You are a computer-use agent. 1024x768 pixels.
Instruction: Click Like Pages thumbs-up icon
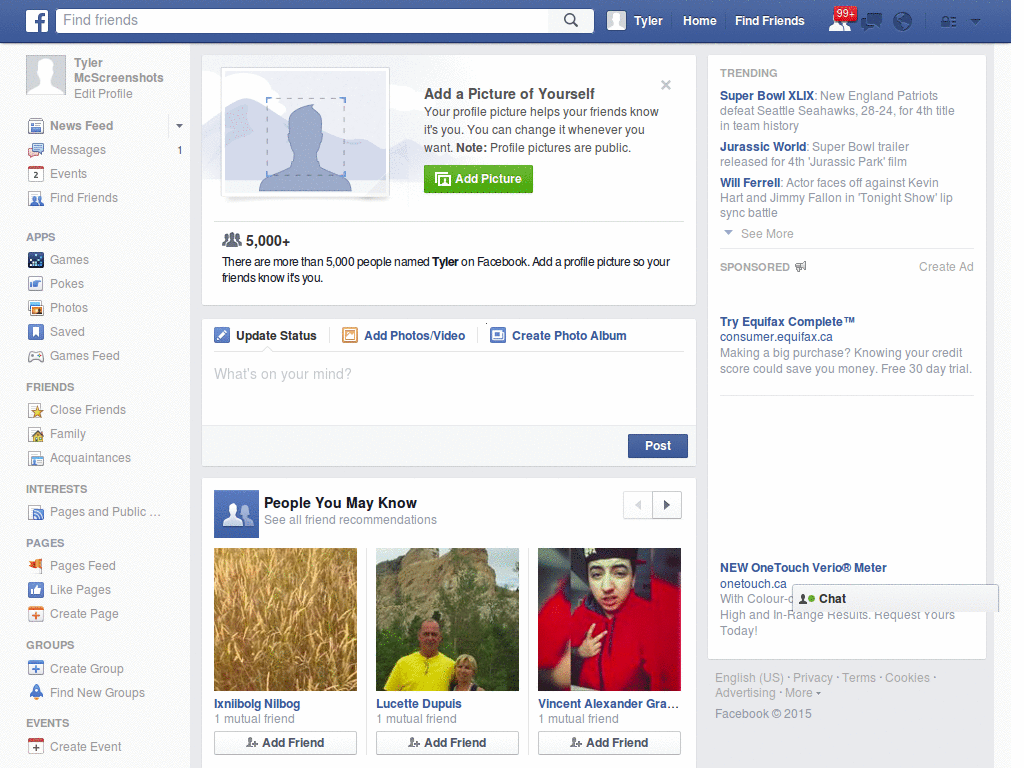tap(36, 590)
